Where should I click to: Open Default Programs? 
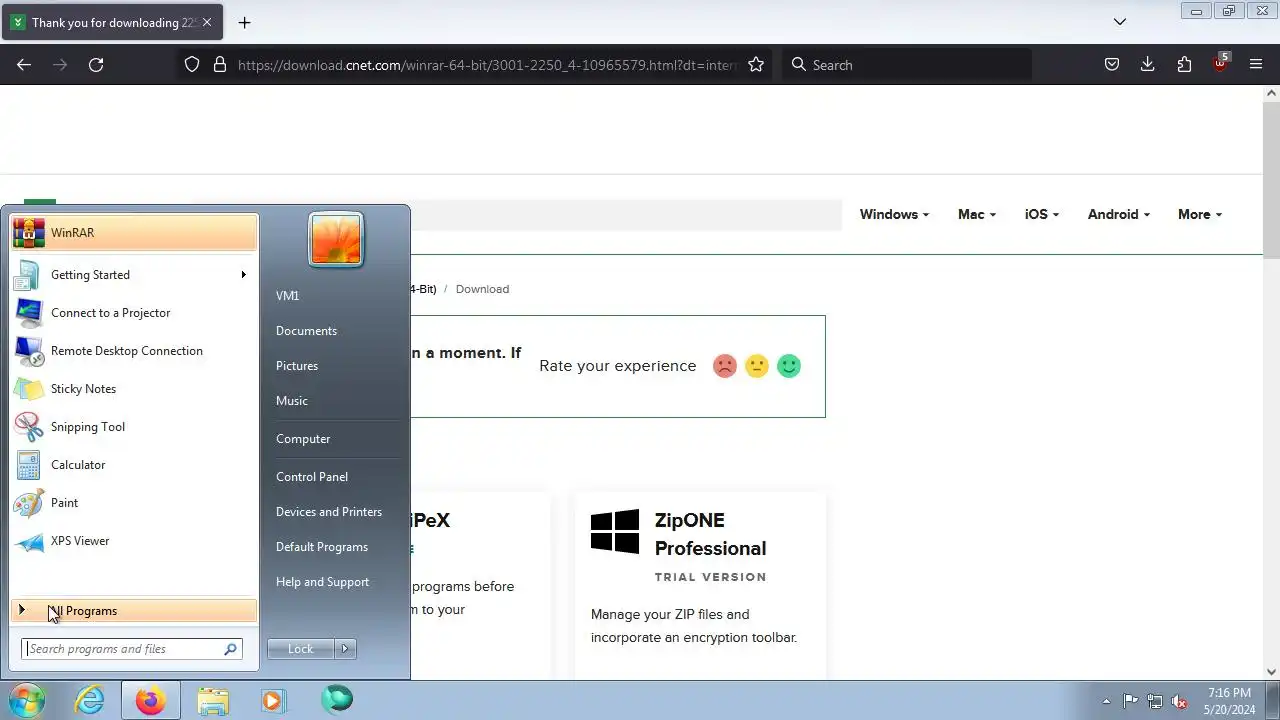(322, 547)
